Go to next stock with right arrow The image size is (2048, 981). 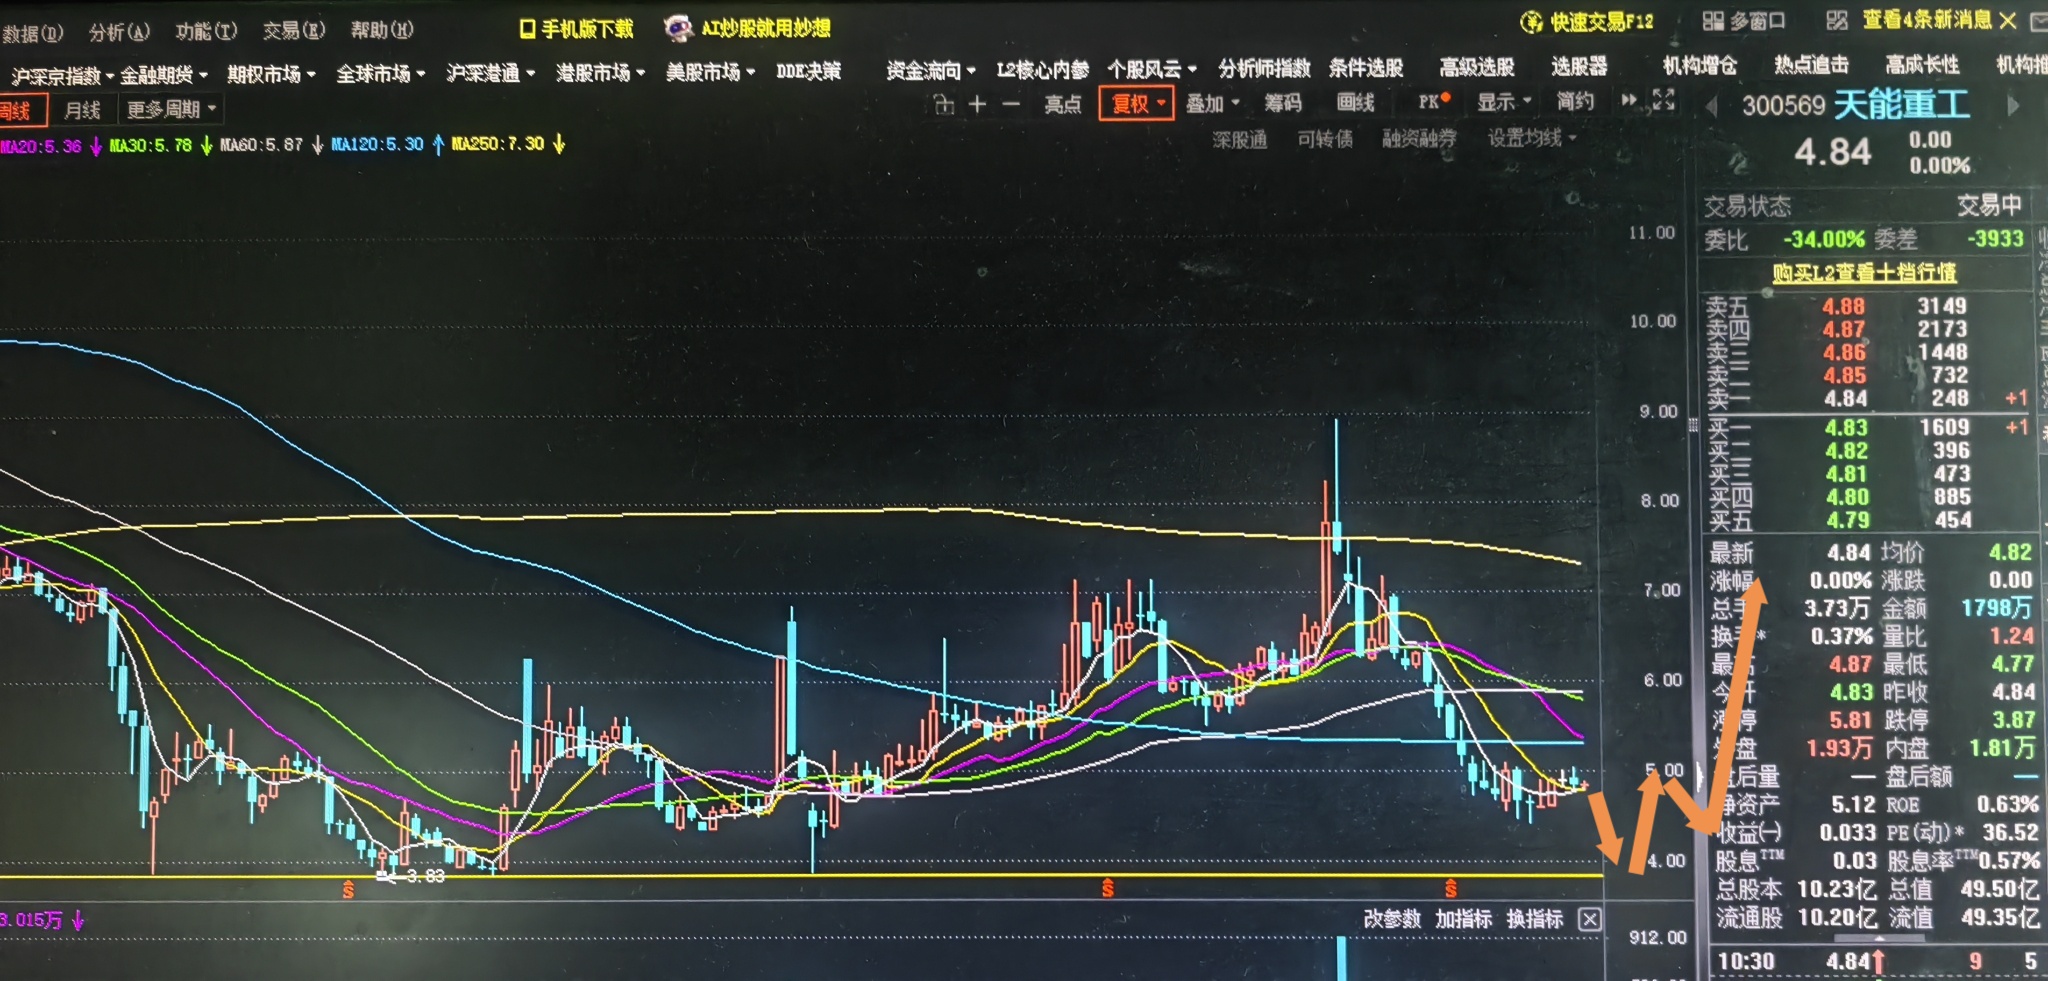click(x=2014, y=105)
